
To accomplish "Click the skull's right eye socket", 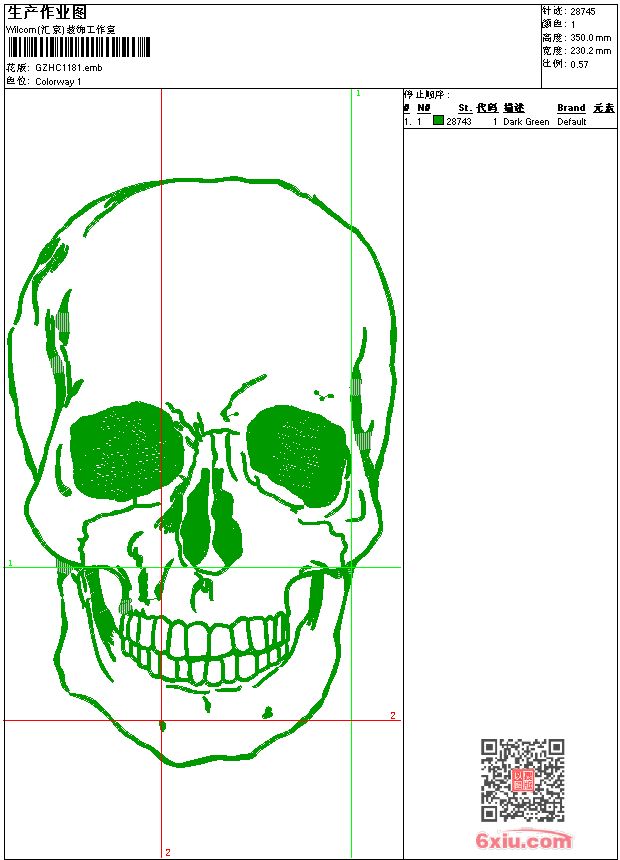I will [295, 453].
